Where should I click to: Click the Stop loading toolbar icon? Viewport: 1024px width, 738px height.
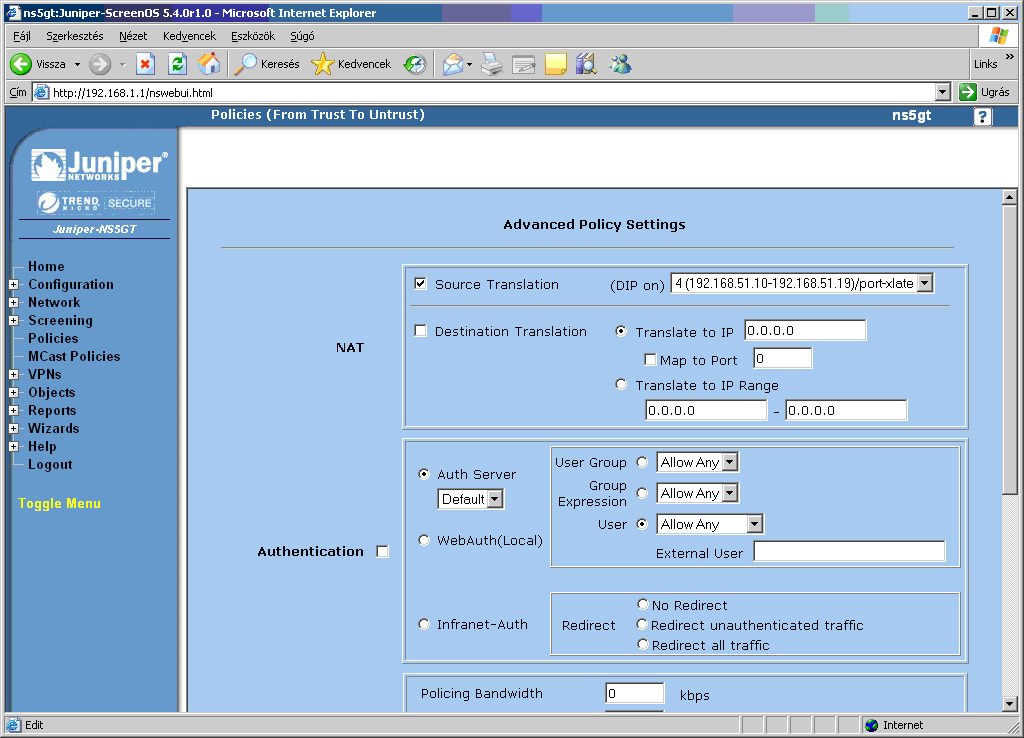(x=145, y=64)
